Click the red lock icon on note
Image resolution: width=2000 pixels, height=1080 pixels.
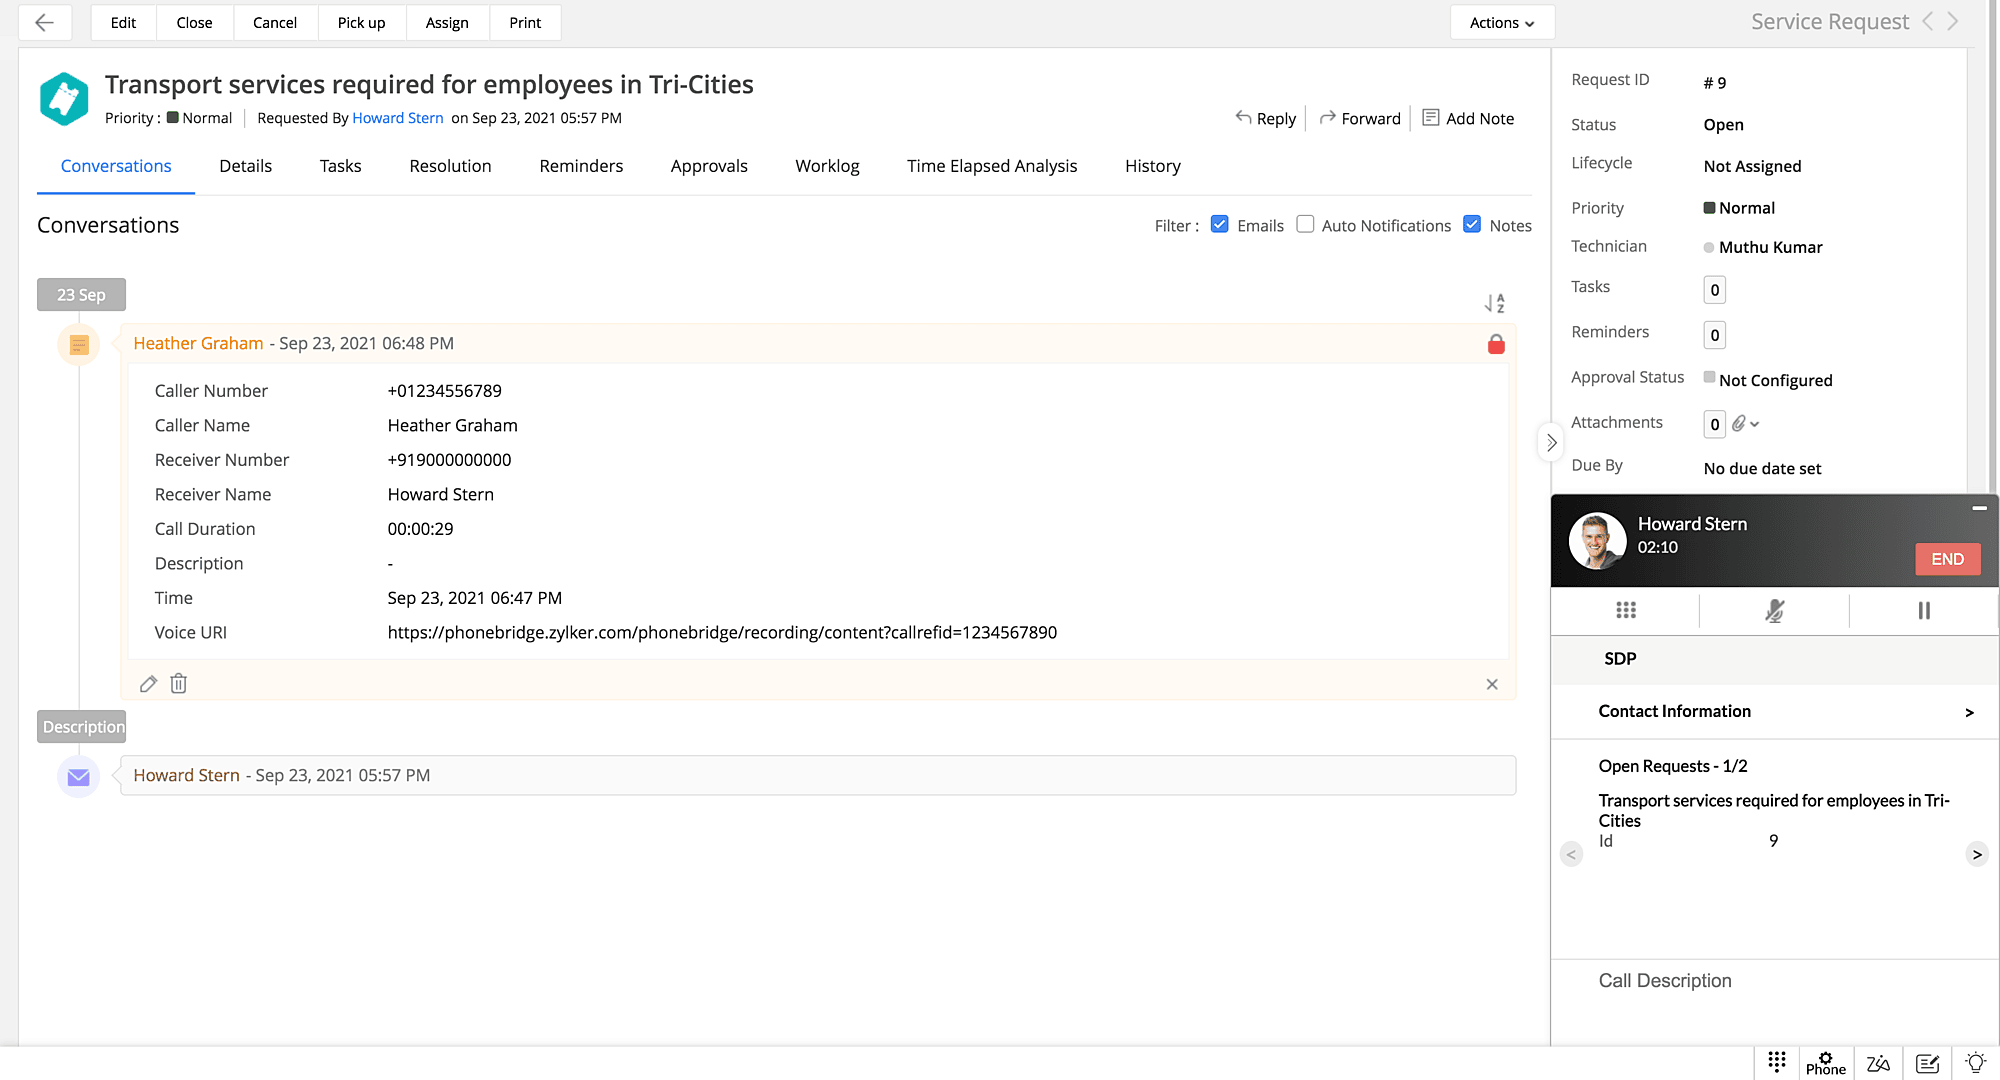point(1496,344)
